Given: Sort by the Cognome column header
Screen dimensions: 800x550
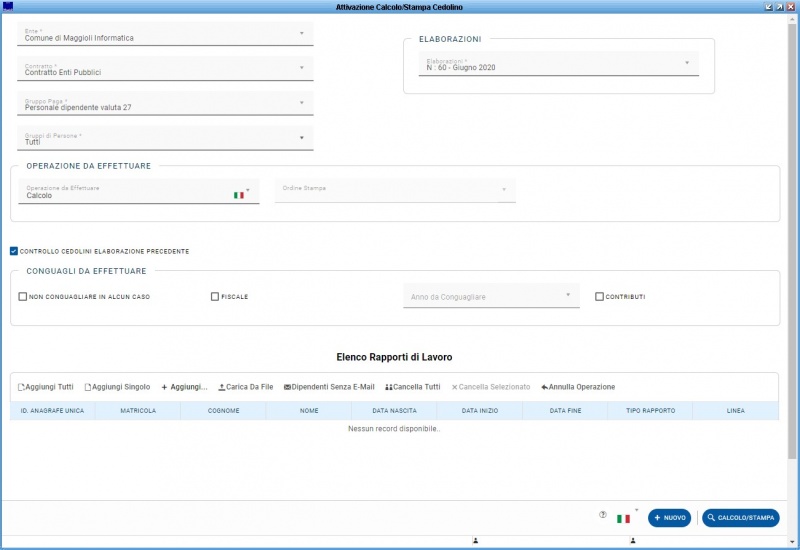Looking at the screenshot, I should pos(223,411).
